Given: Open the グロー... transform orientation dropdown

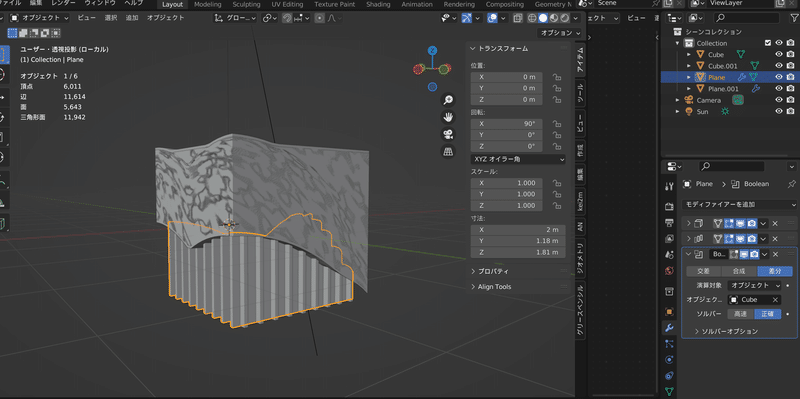Looking at the screenshot, I should (x=236, y=18).
